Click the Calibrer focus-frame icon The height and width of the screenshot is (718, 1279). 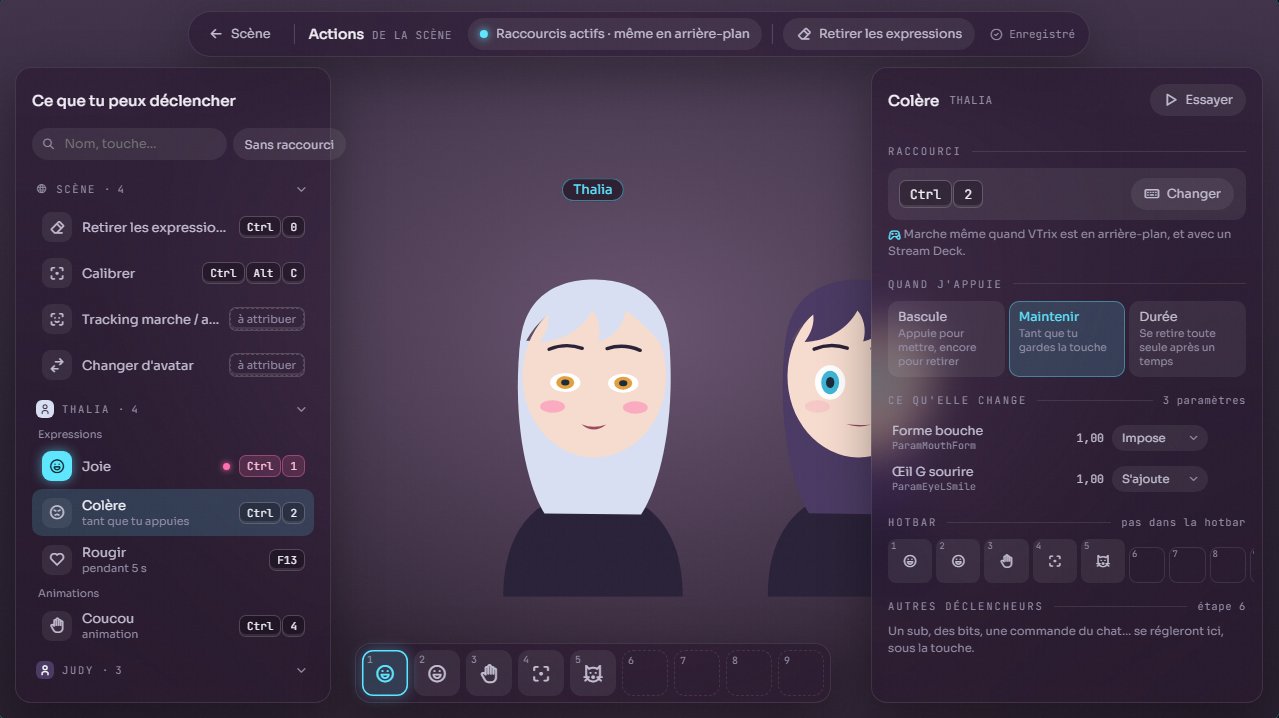[57, 273]
